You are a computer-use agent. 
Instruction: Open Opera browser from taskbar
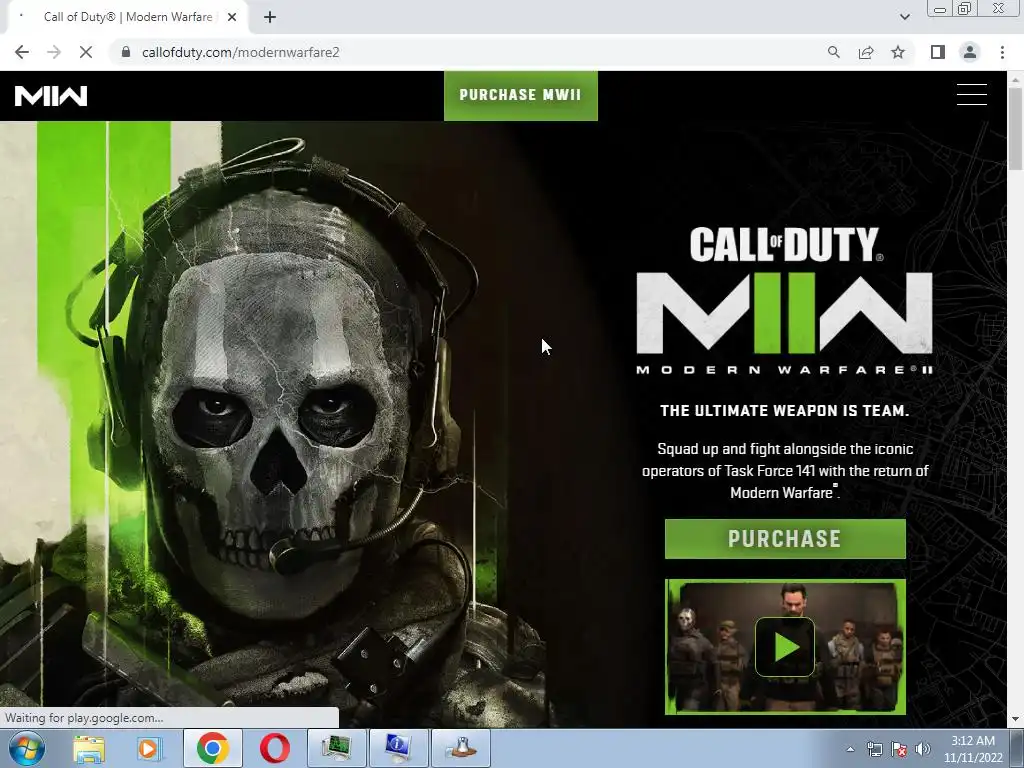pos(275,748)
